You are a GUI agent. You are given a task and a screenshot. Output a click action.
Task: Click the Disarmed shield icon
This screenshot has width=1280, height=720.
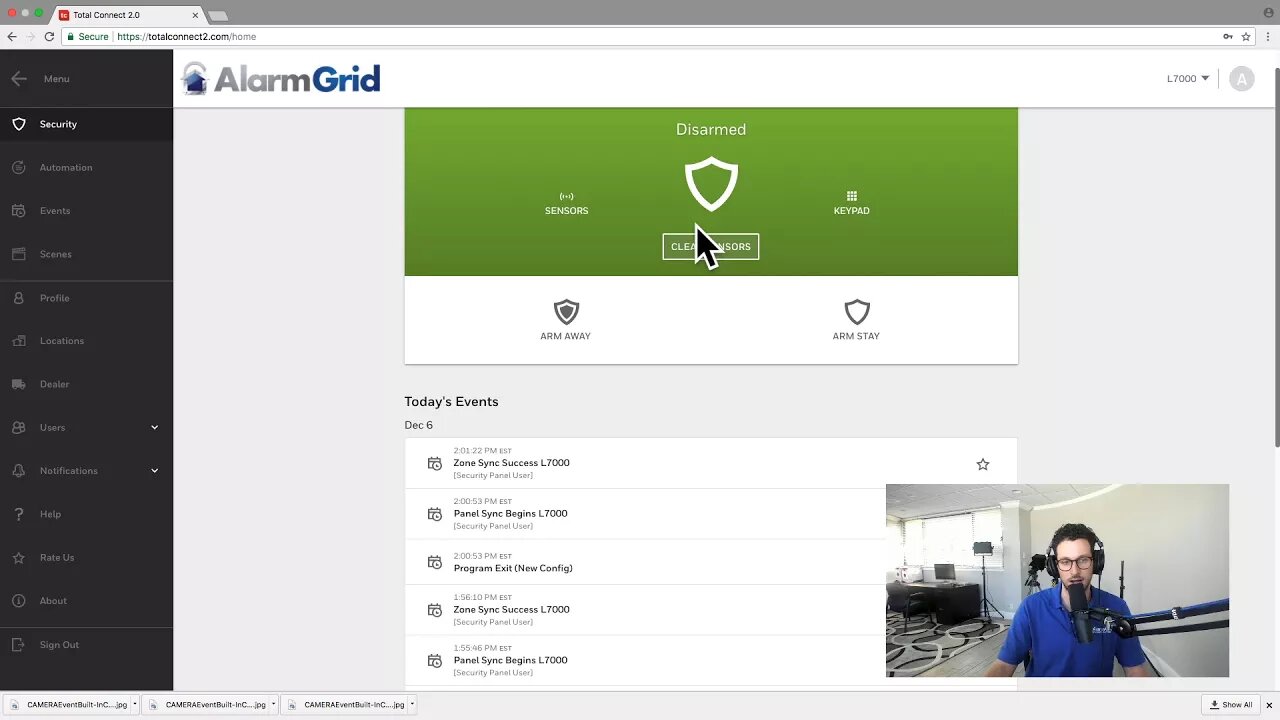pos(711,184)
